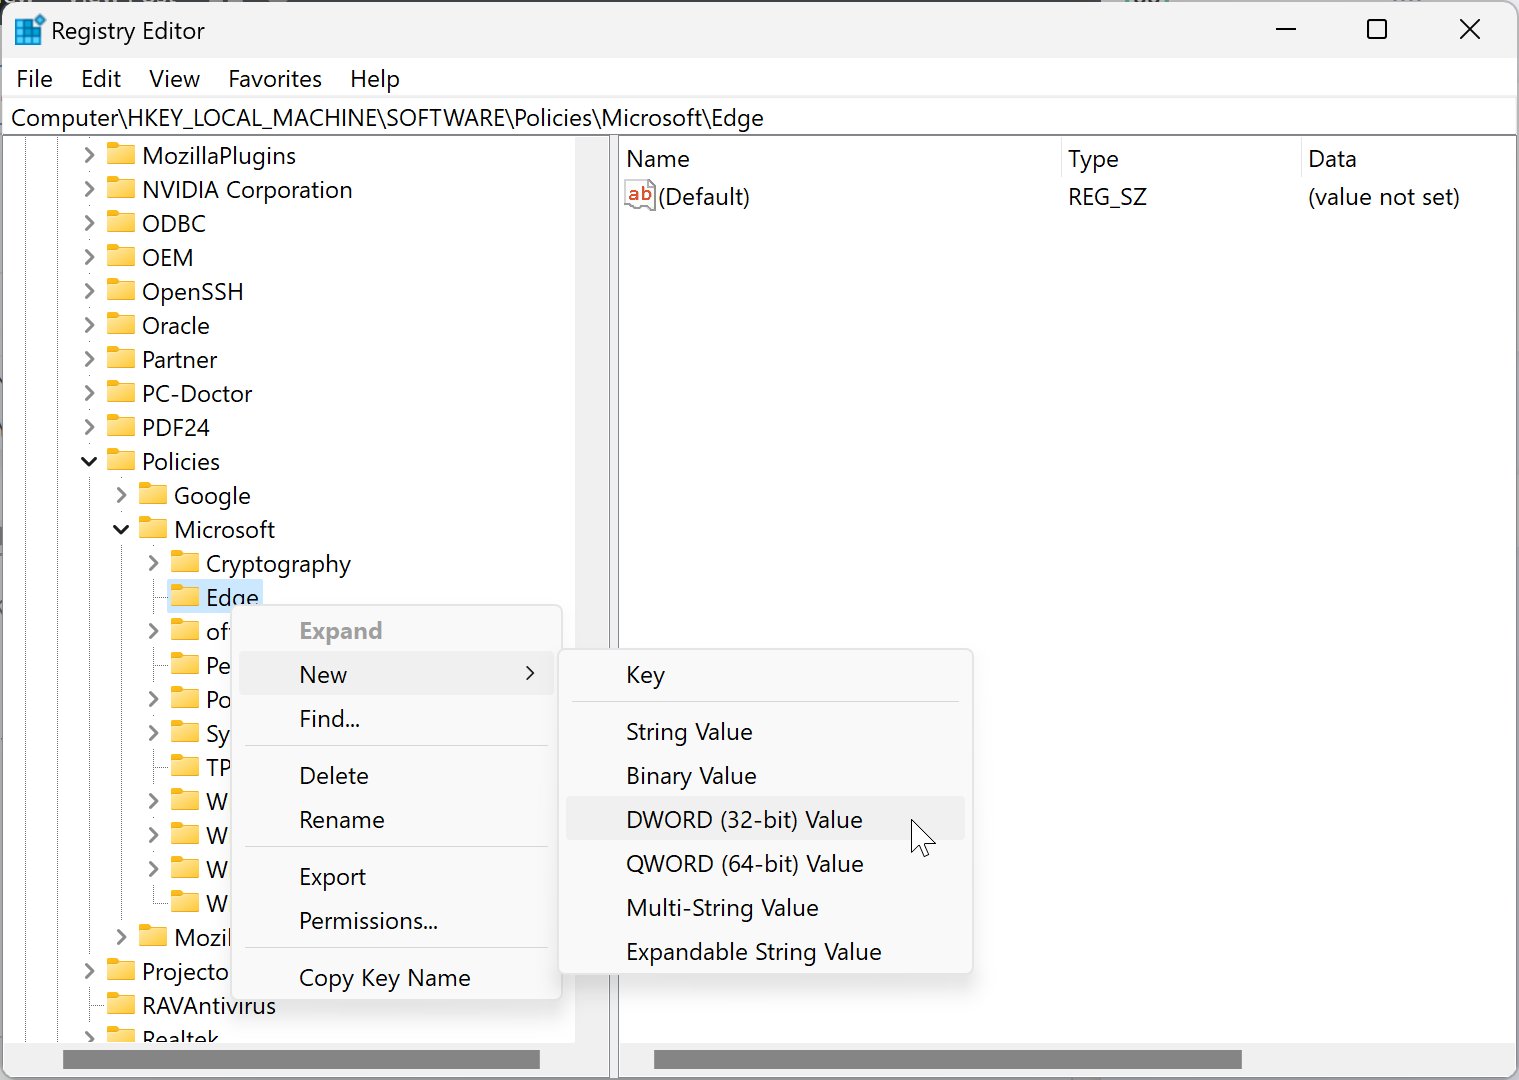Expand the MozillaPlugins key

click(x=89, y=155)
